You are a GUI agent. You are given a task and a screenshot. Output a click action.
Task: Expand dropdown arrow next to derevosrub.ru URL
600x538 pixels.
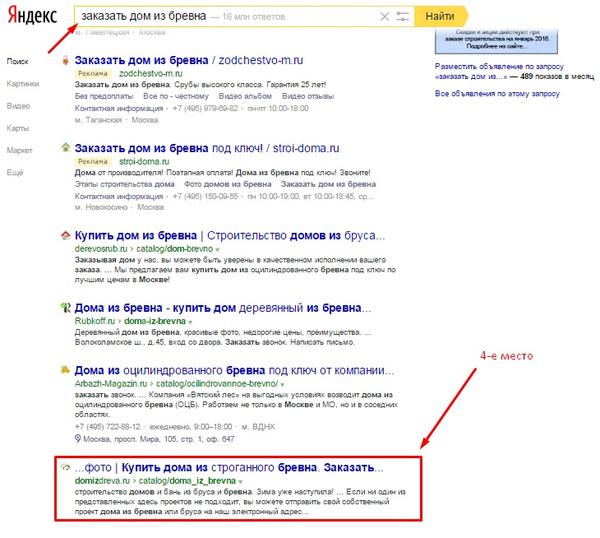217,249
